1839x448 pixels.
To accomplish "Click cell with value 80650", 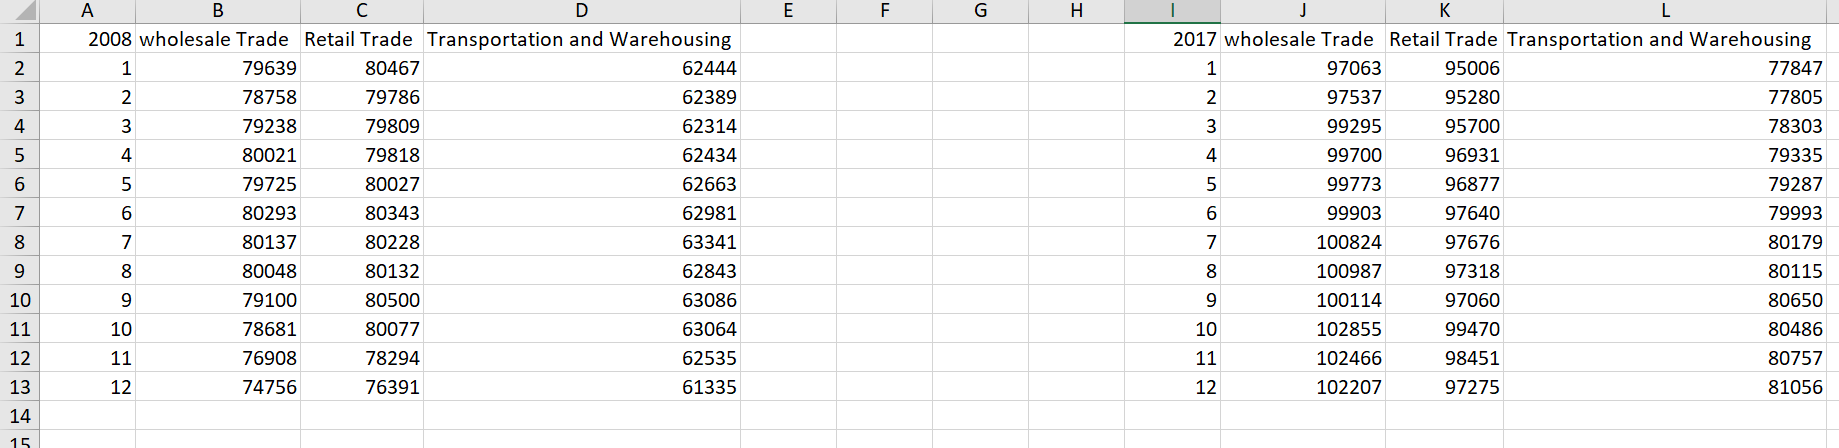I will 1665,300.
